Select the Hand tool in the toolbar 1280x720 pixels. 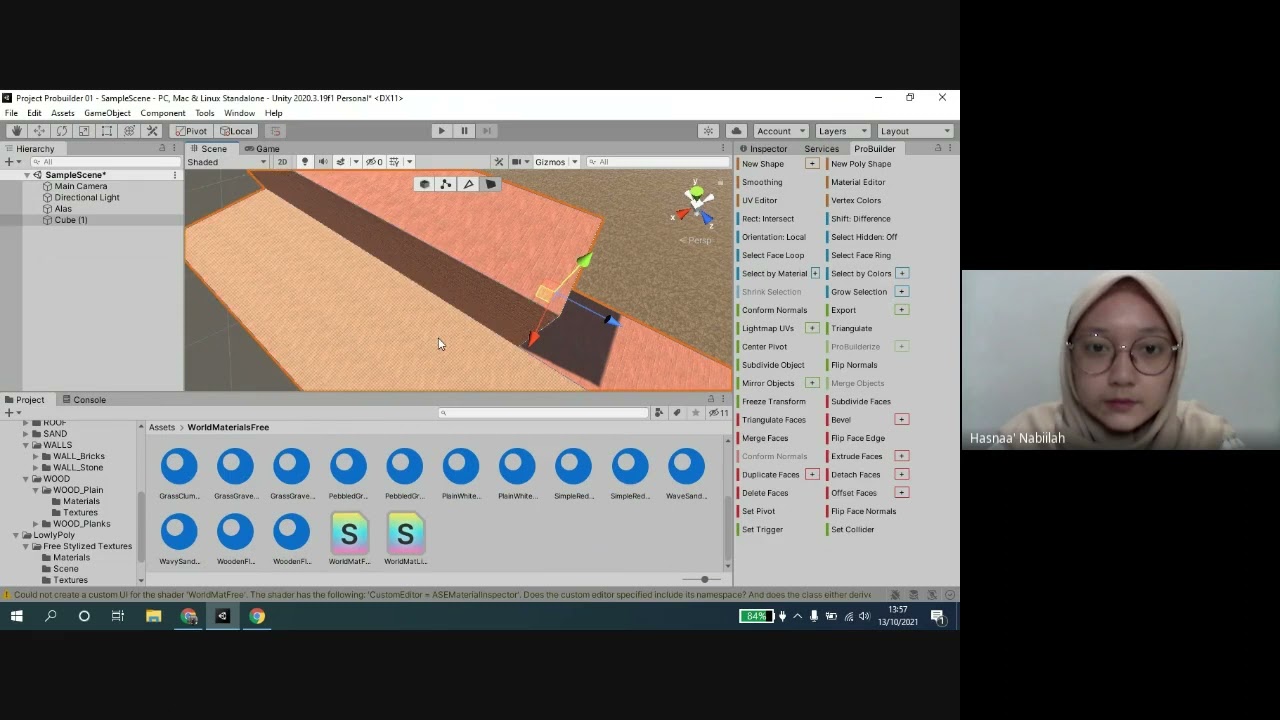tap(16, 131)
